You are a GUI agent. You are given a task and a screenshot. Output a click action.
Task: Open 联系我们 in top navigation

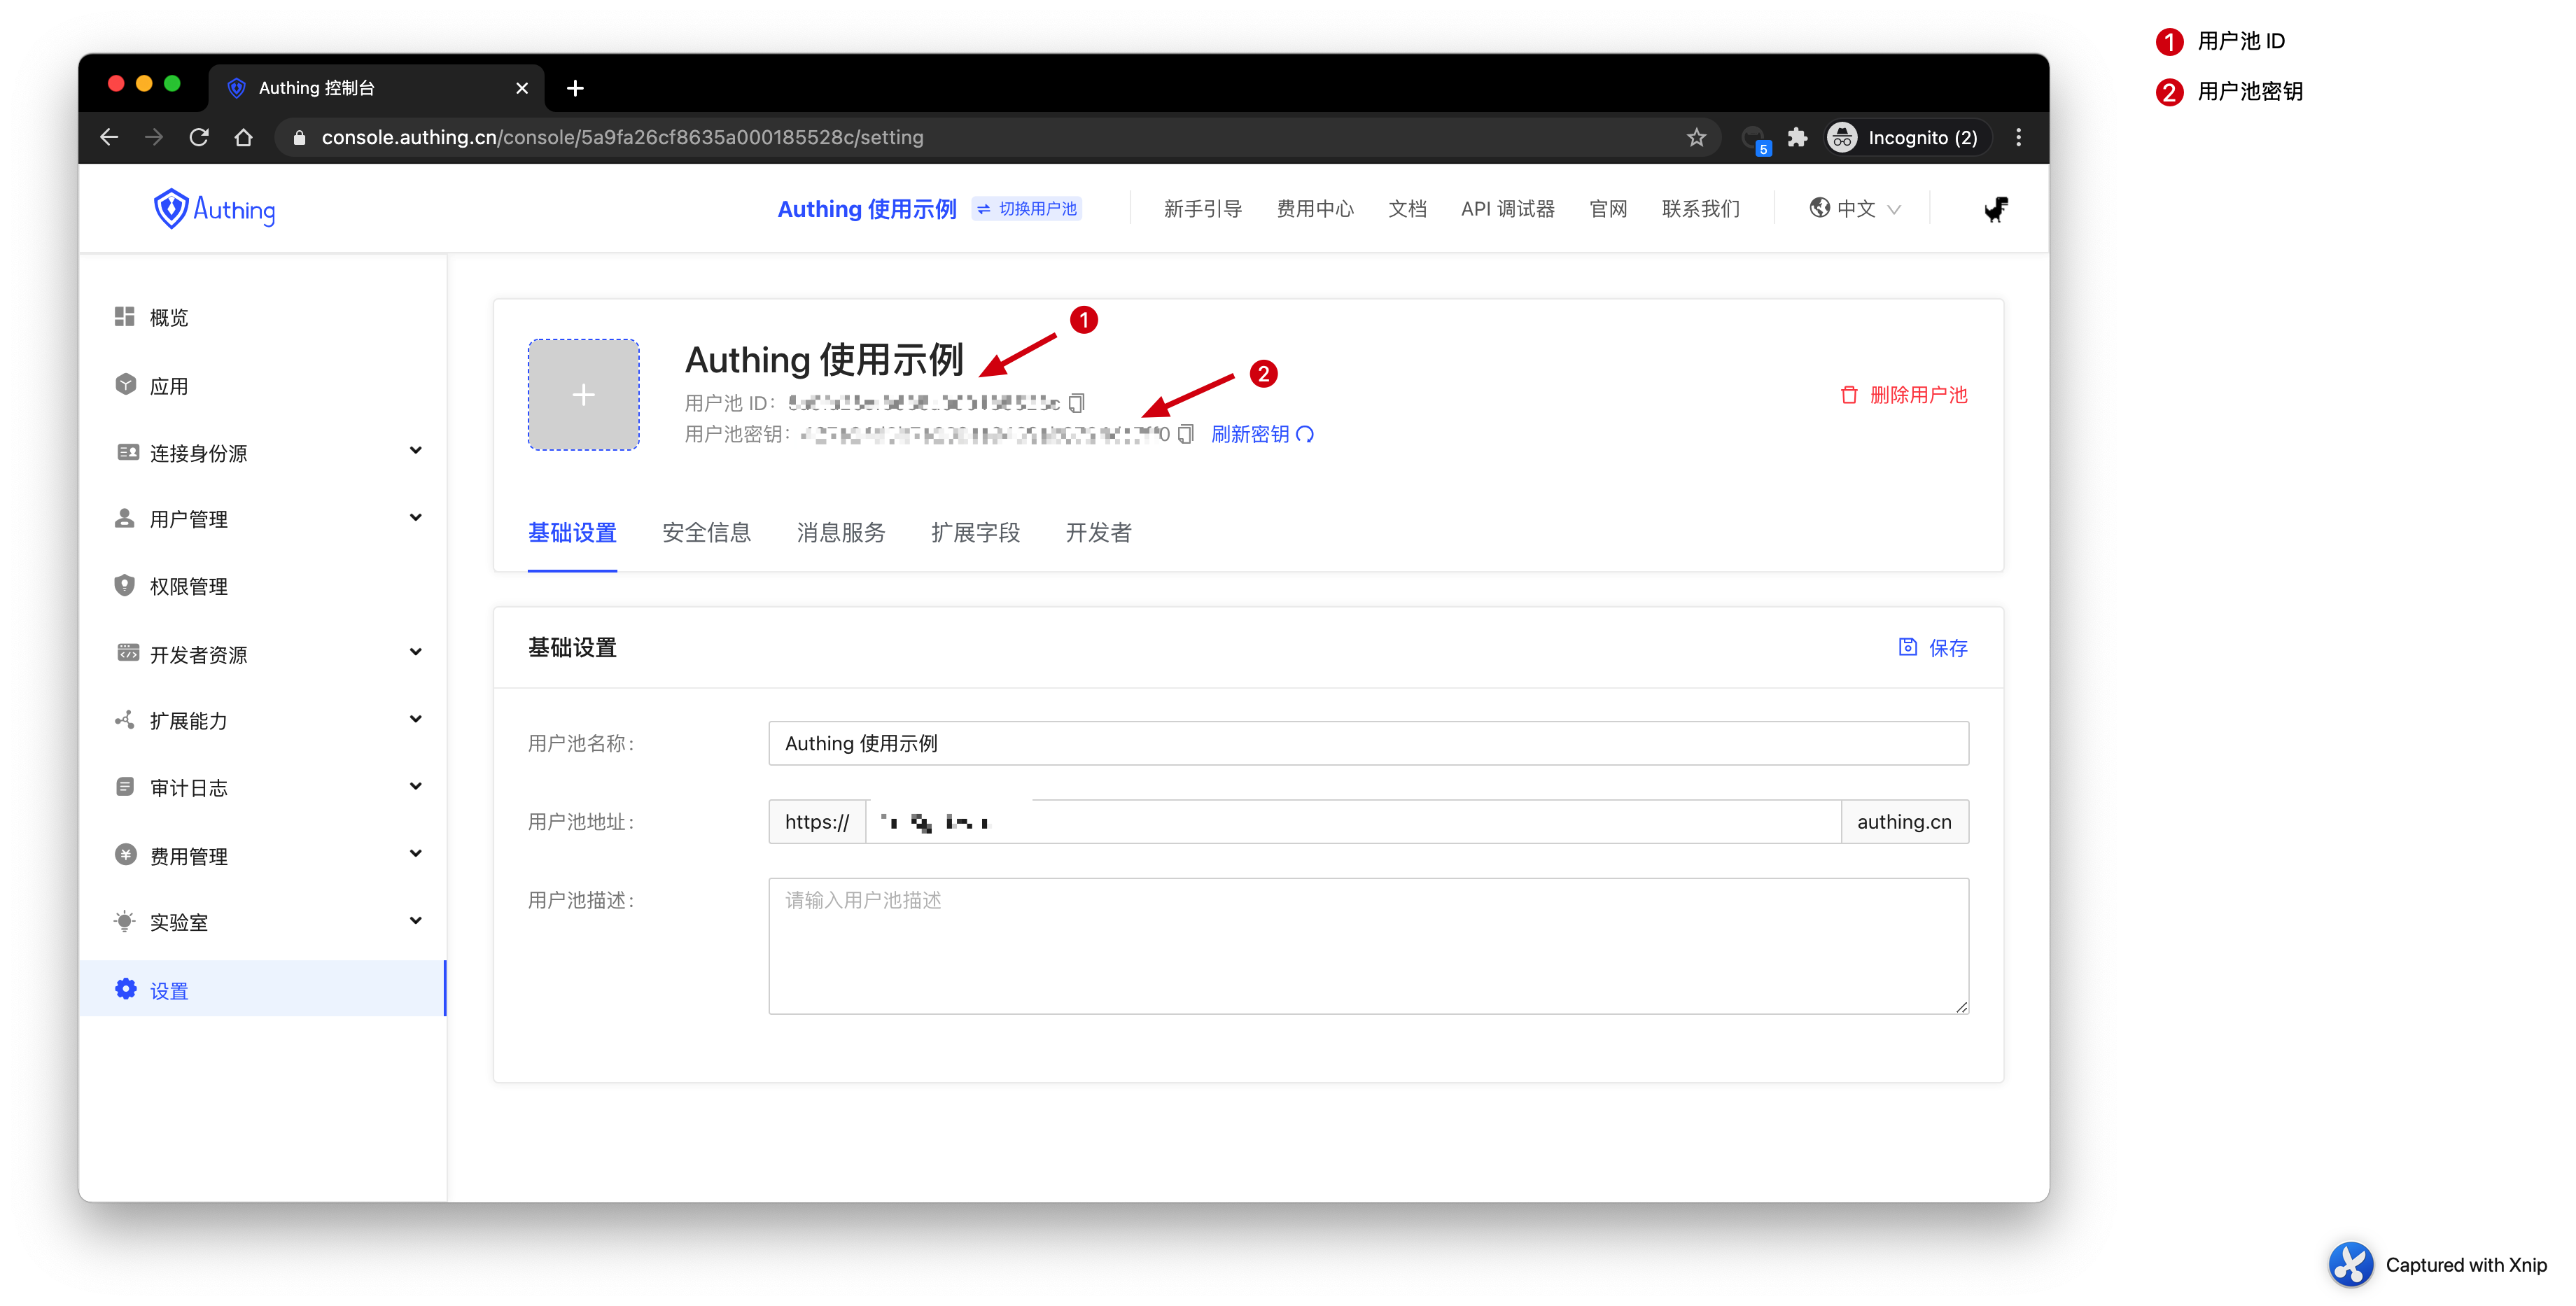click(x=1701, y=209)
